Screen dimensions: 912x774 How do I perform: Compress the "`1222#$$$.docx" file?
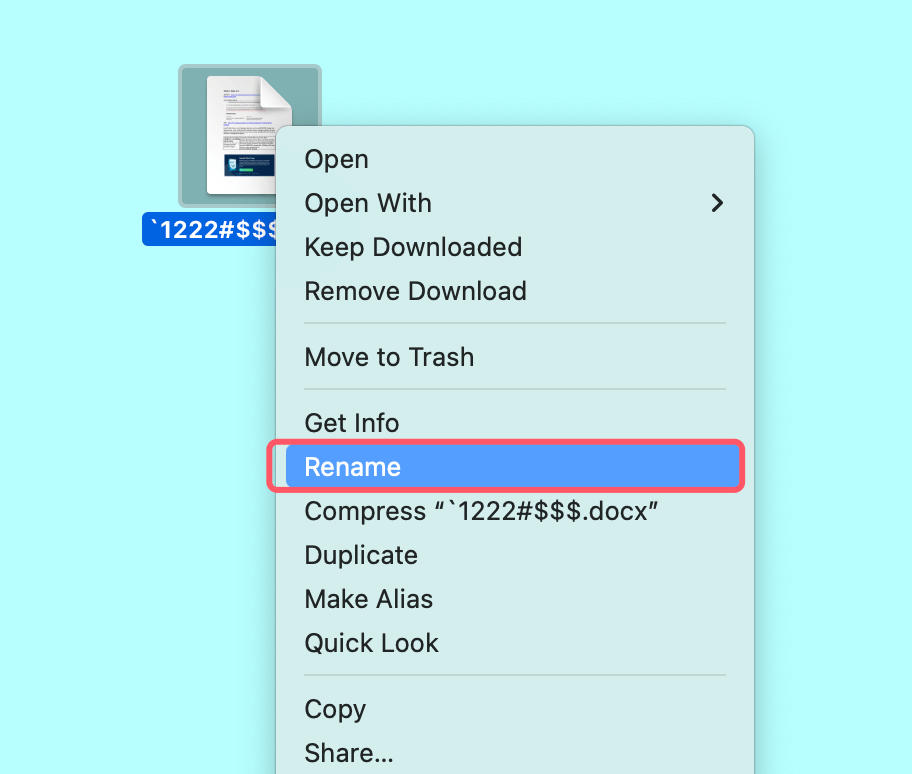(481, 511)
